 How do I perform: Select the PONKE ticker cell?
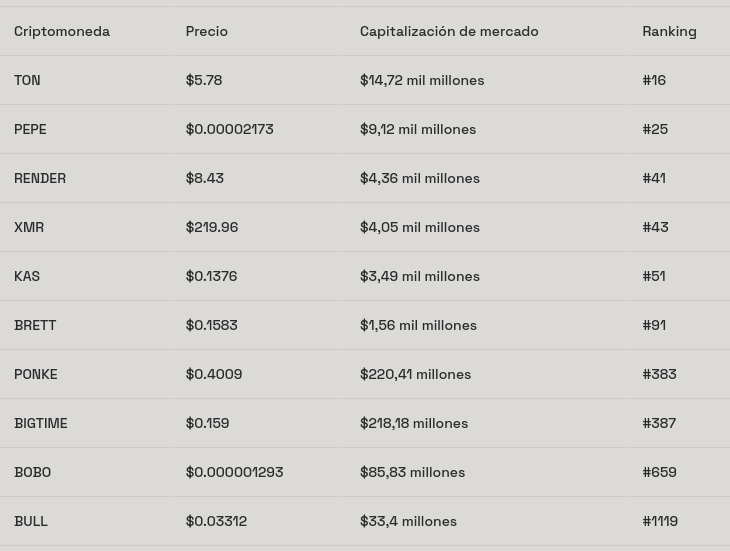tap(36, 374)
